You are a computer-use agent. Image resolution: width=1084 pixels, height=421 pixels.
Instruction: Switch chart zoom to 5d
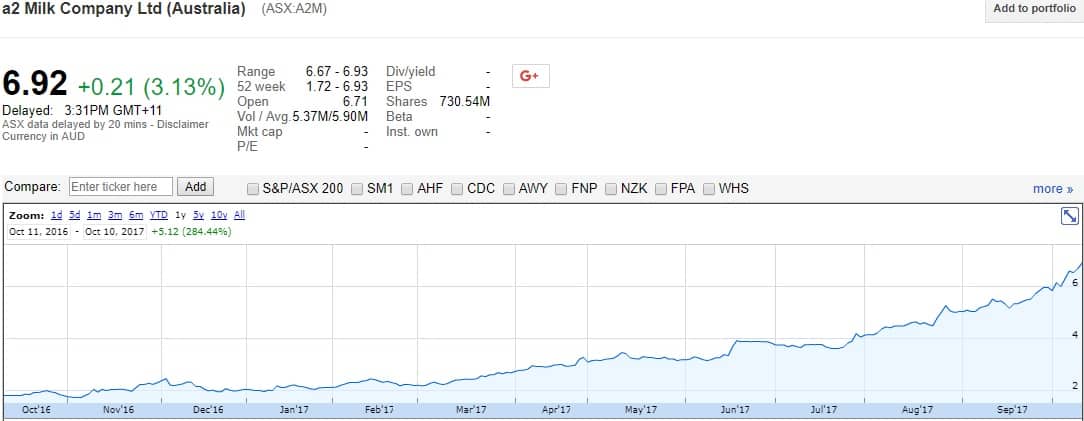tap(75, 215)
